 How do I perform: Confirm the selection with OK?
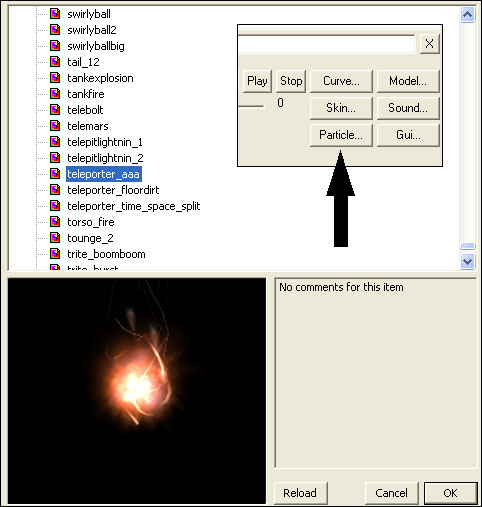(450, 493)
